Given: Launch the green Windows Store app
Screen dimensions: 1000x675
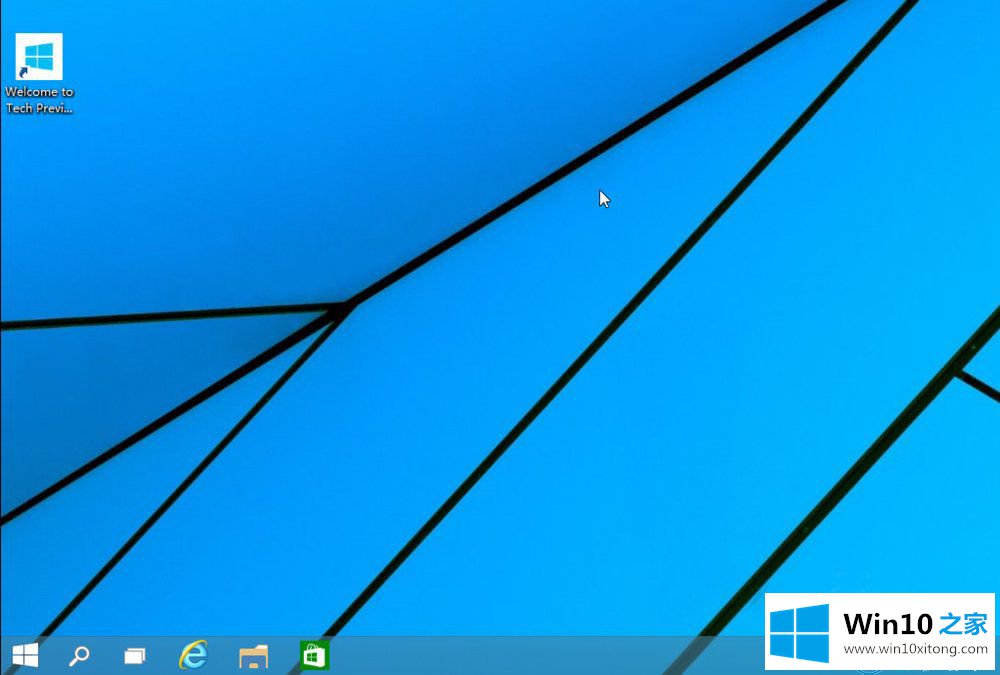Looking at the screenshot, I should tap(315, 656).
